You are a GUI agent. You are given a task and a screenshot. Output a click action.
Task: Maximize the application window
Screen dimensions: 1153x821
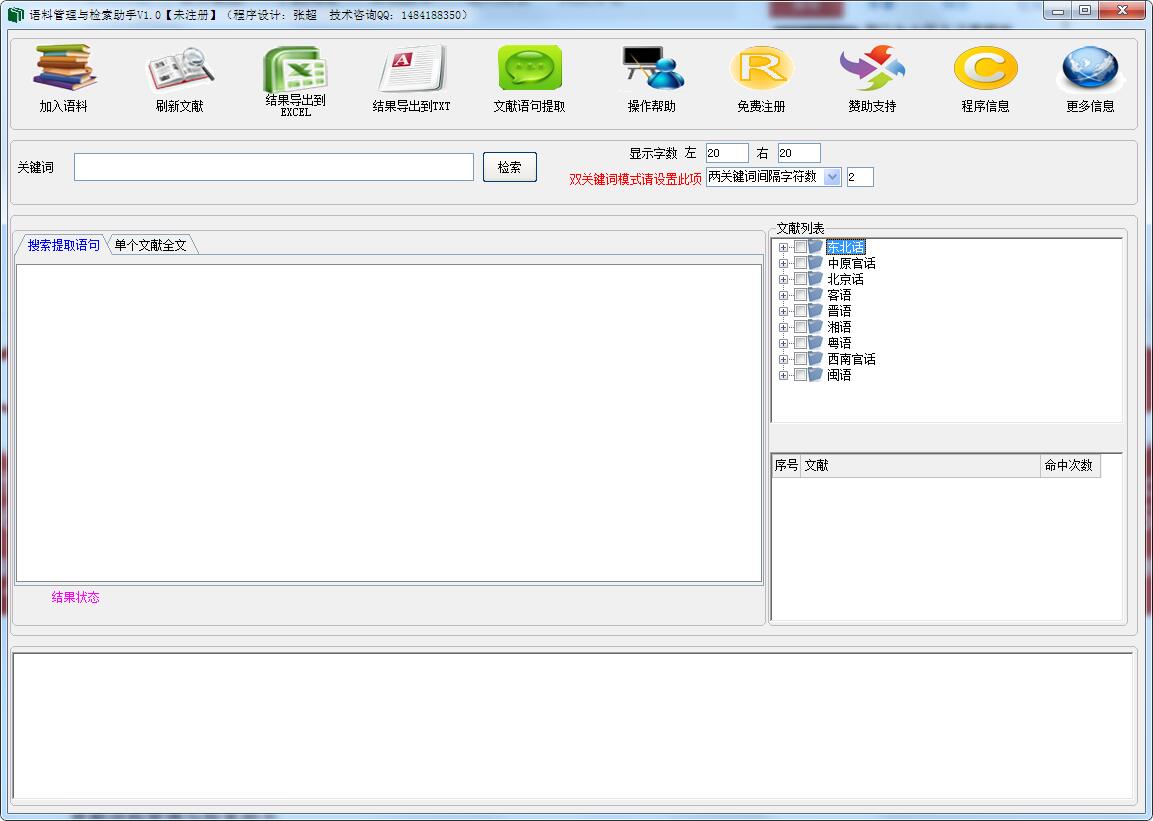coord(1085,10)
